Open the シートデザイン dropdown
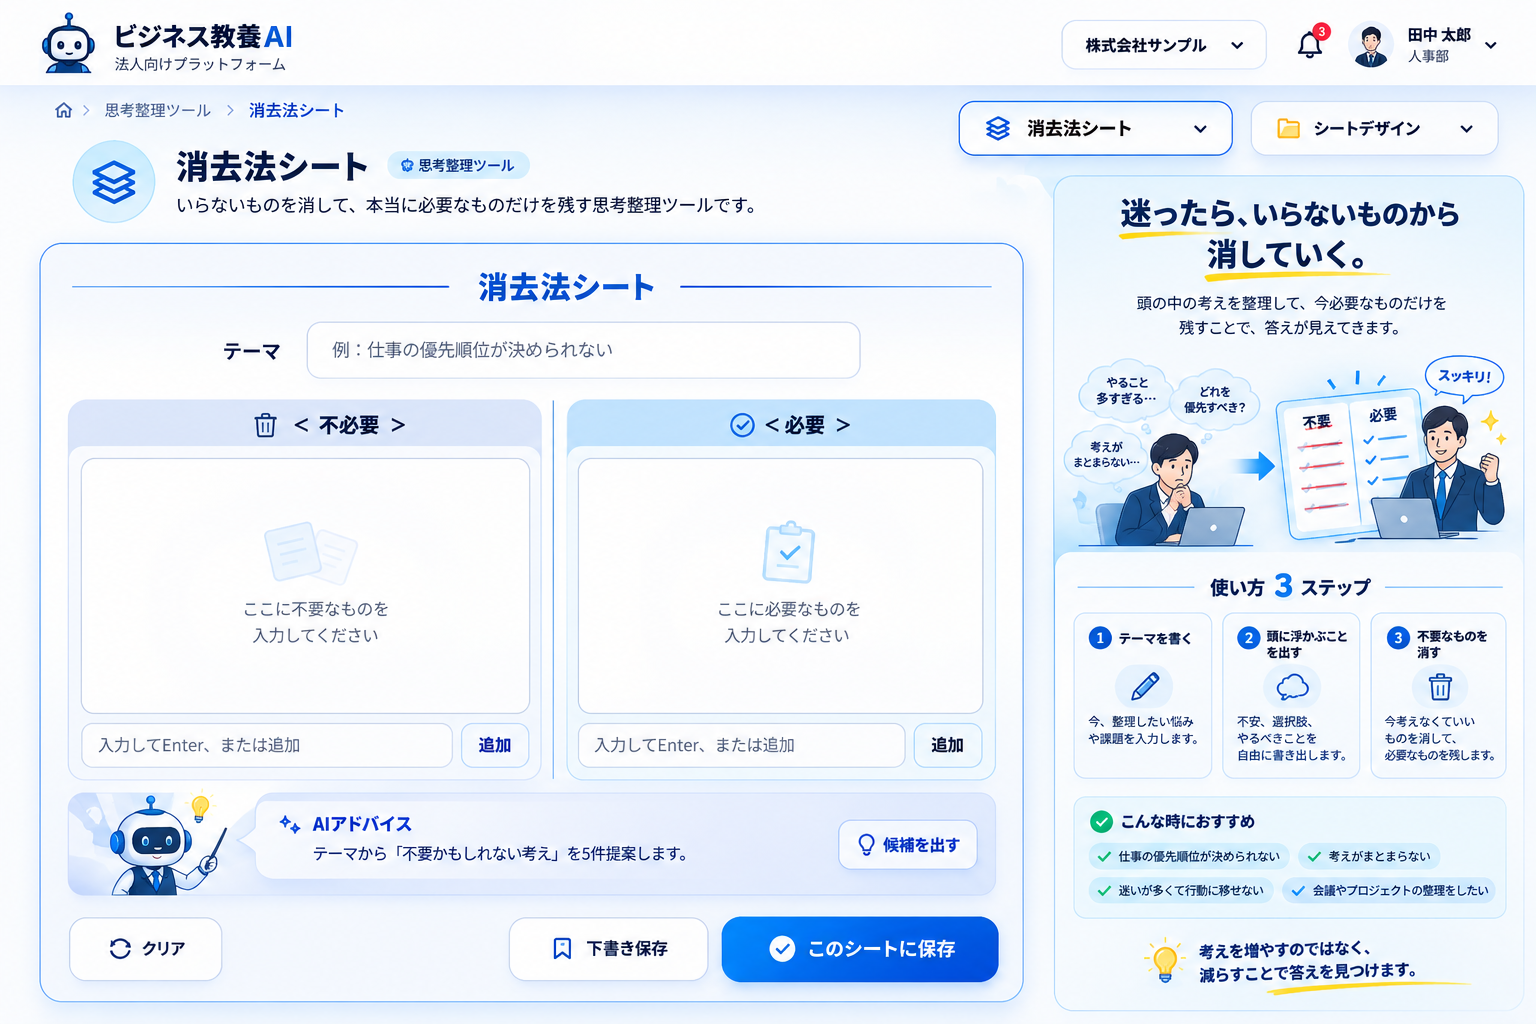Viewport: 1536px width, 1024px height. pos(1374,128)
